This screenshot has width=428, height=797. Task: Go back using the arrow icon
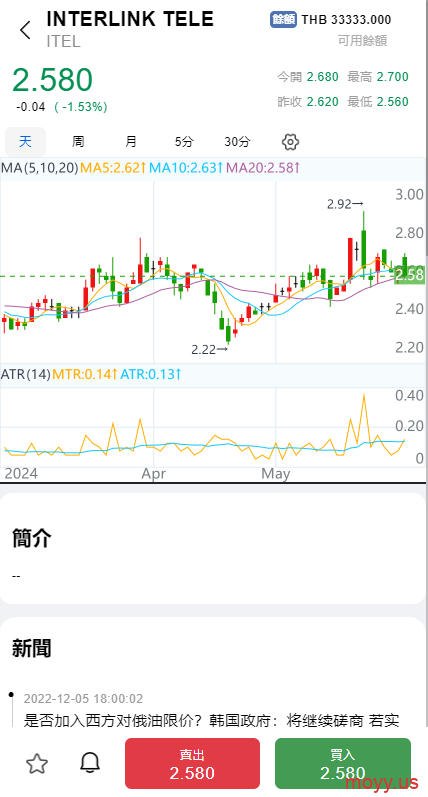click(25, 30)
